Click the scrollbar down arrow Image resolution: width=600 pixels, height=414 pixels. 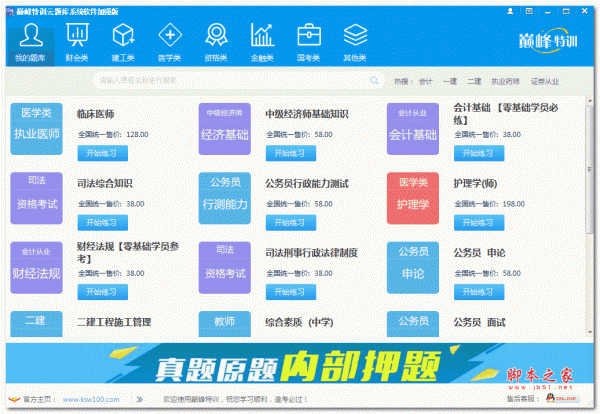tap(589, 332)
